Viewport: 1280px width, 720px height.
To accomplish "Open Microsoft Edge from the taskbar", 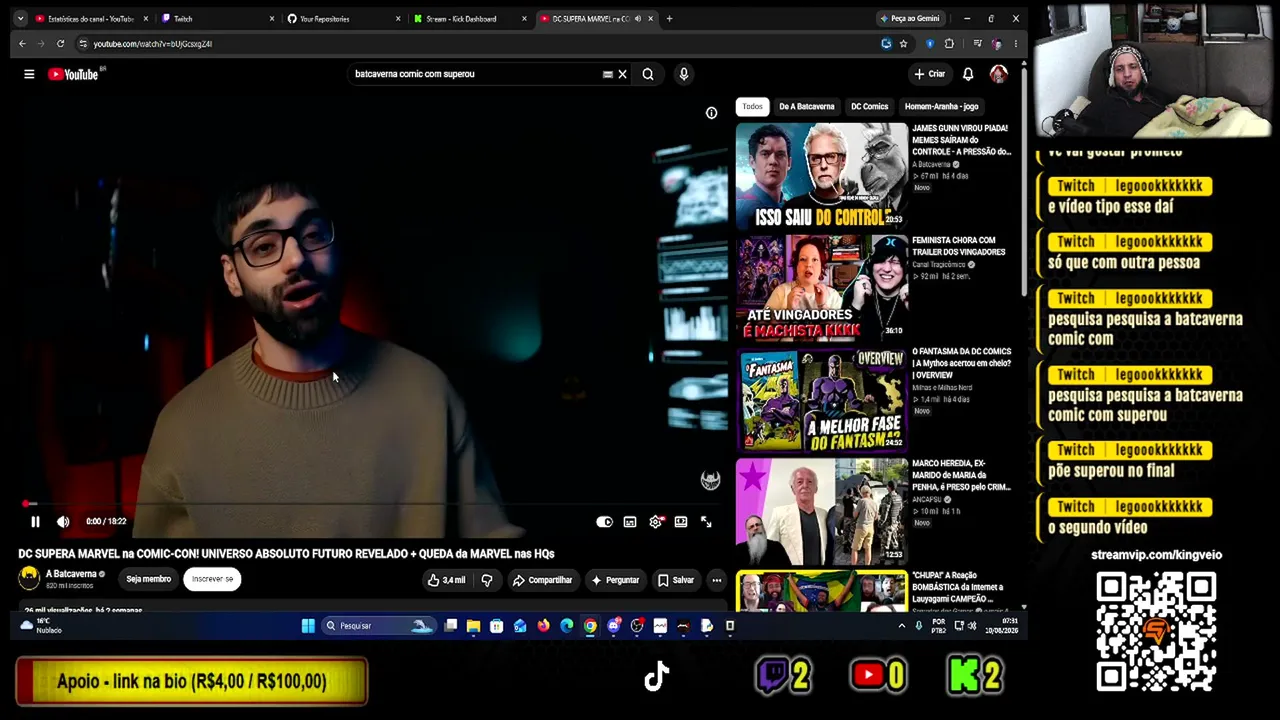I will [x=567, y=626].
